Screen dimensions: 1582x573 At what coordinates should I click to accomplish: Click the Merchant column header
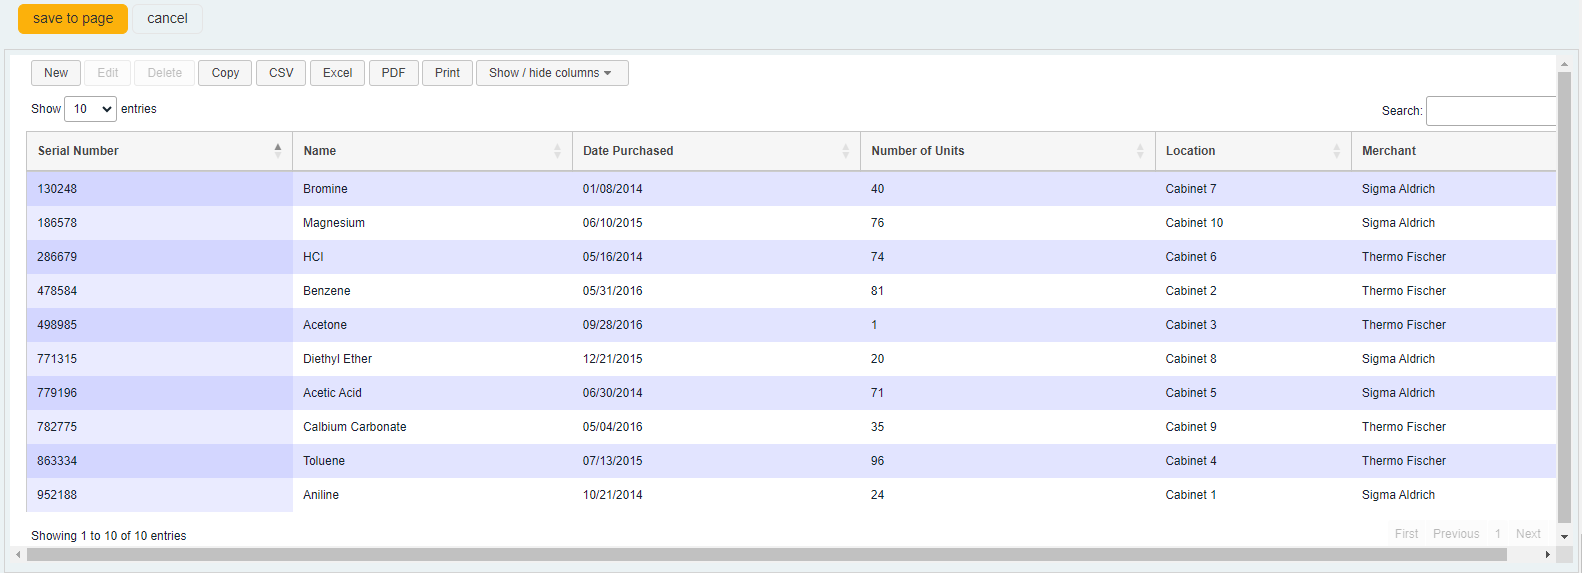tap(1389, 151)
